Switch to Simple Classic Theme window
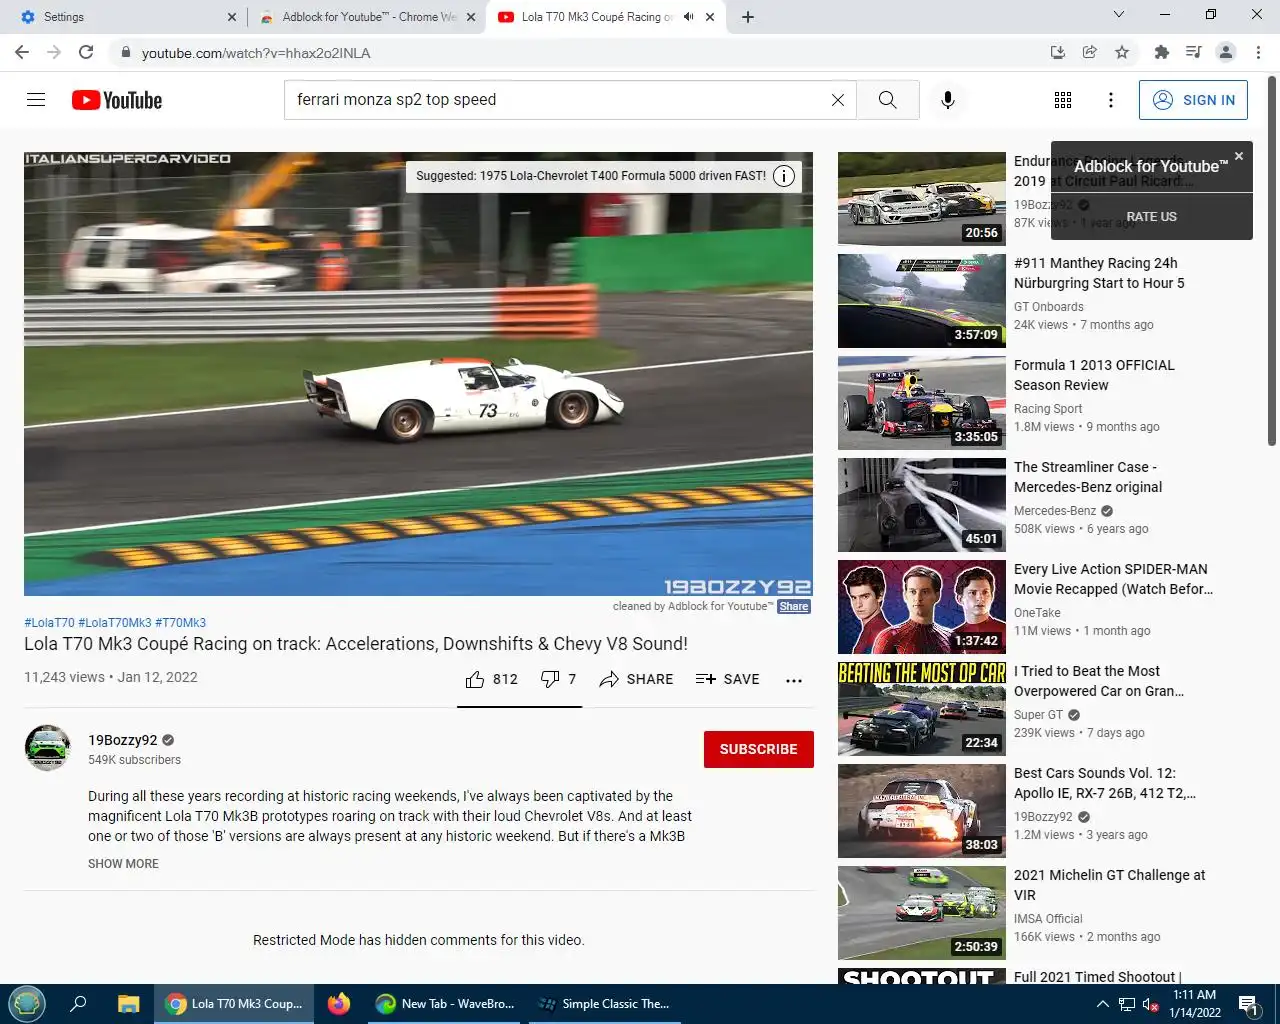Image resolution: width=1280 pixels, height=1024 pixels. (604, 1003)
